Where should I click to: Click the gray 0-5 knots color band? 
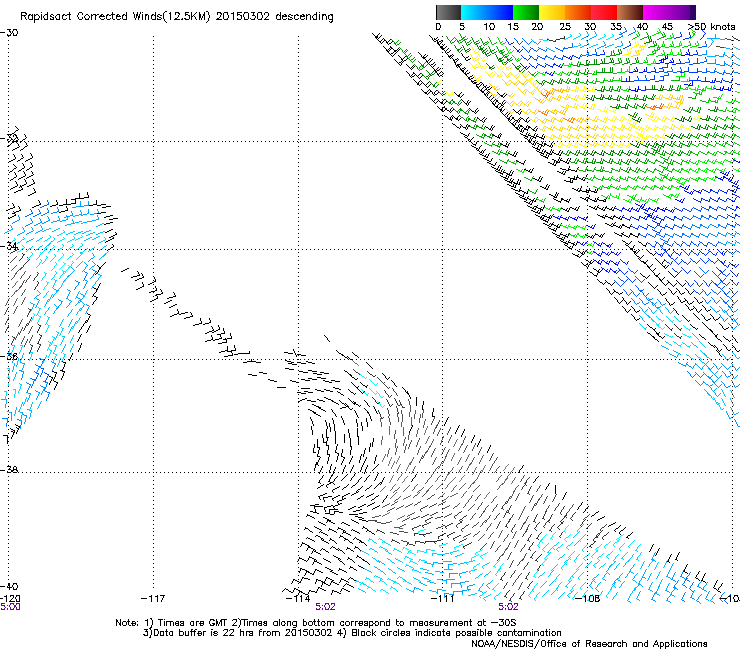pos(448,12)
